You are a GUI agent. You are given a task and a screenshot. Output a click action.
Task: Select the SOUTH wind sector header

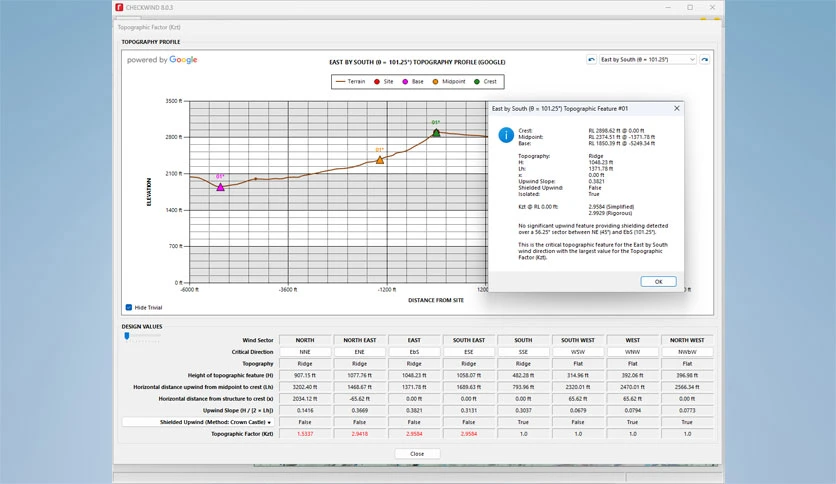(x=523, y=340)
